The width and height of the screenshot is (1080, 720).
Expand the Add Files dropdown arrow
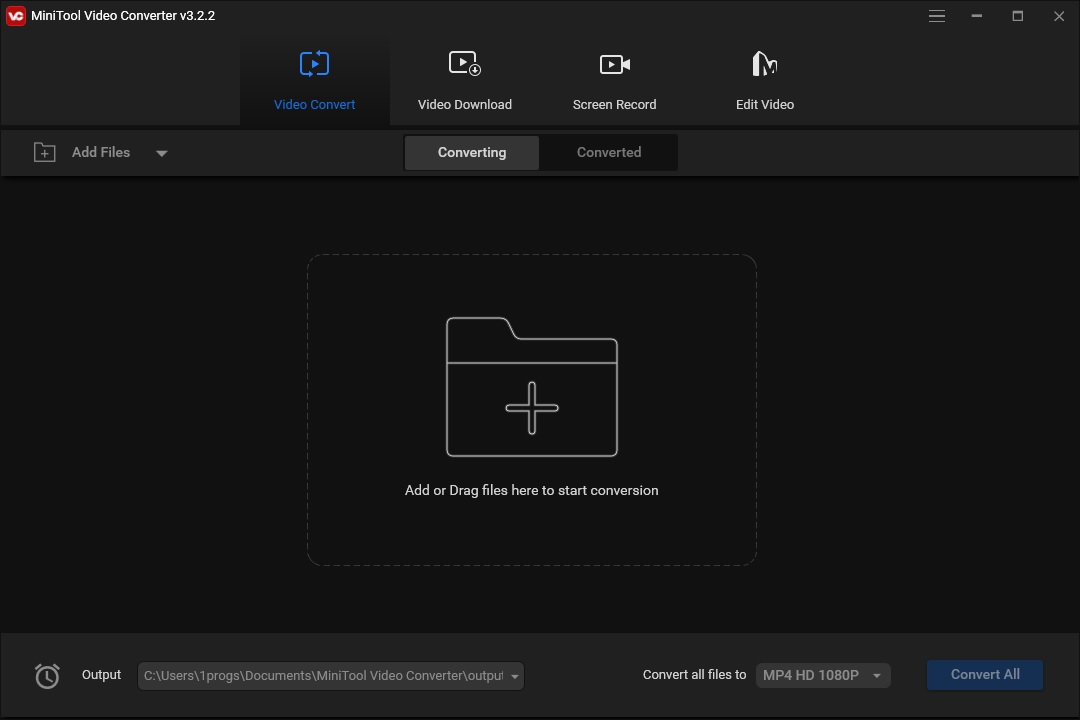161,153
